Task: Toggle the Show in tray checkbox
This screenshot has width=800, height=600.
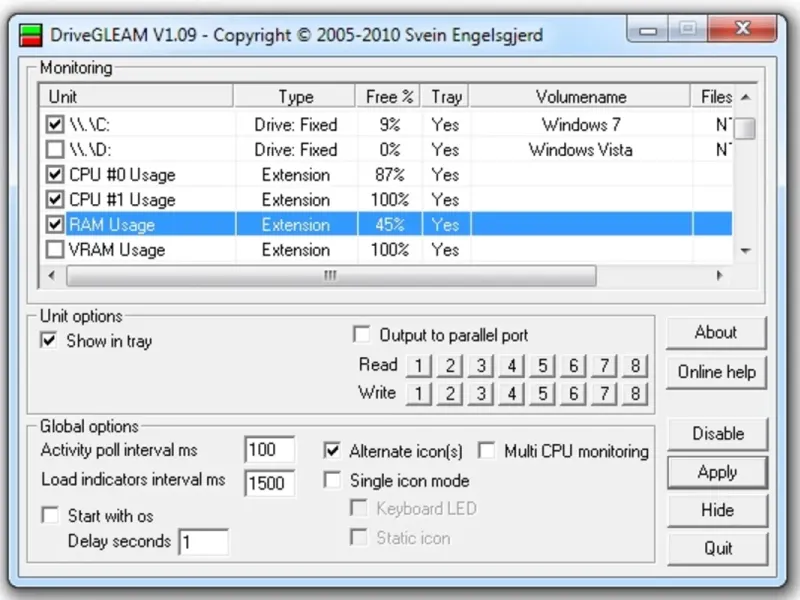Action: tap(48, 340)
